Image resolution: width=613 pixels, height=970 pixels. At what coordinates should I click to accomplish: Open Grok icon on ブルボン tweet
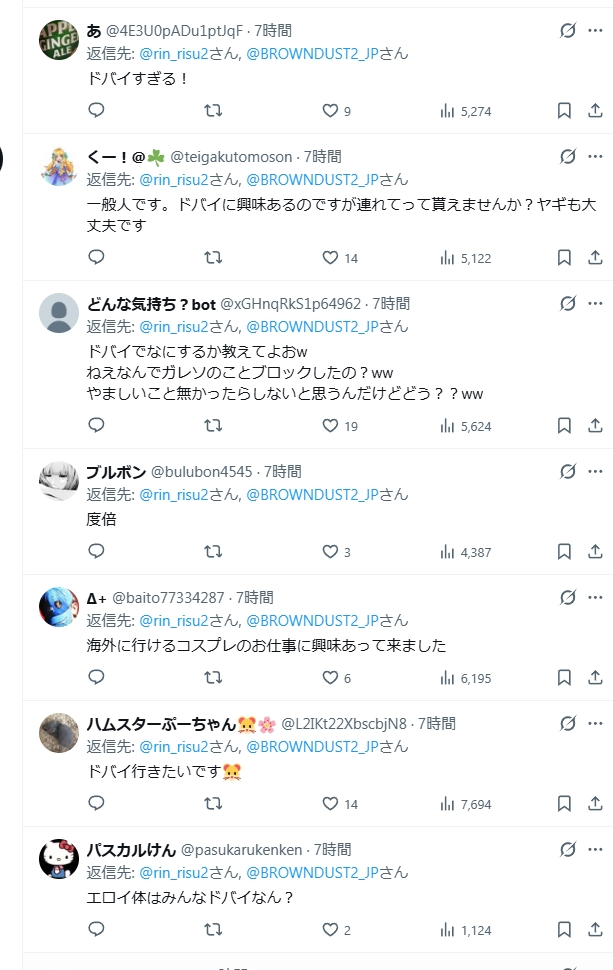[x=567, y=471]
